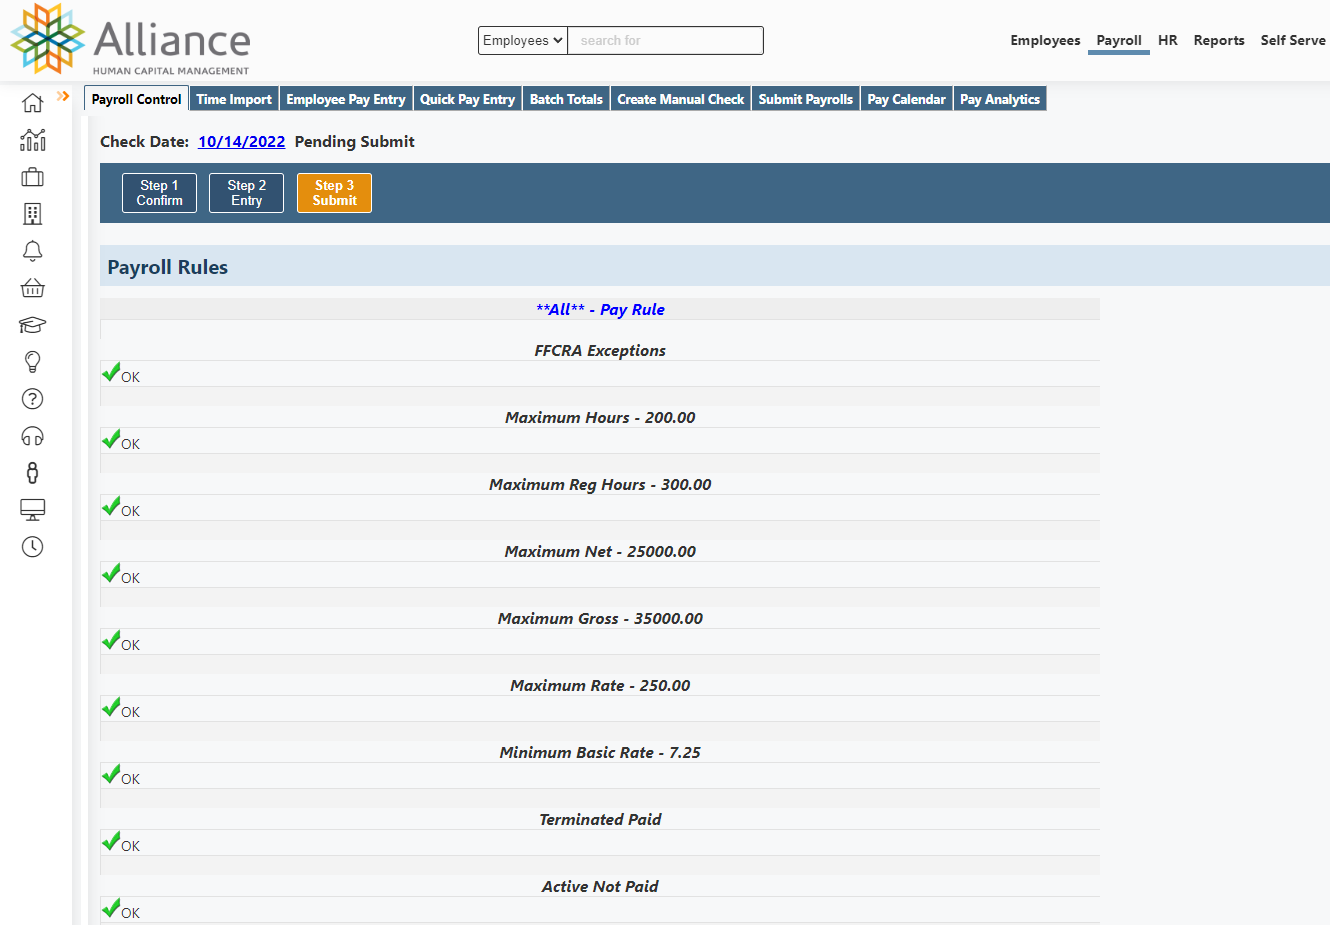This screenshot has height=925, width=1330.
Task: Open the Employees search type dropdown
Action: [523, 40]
